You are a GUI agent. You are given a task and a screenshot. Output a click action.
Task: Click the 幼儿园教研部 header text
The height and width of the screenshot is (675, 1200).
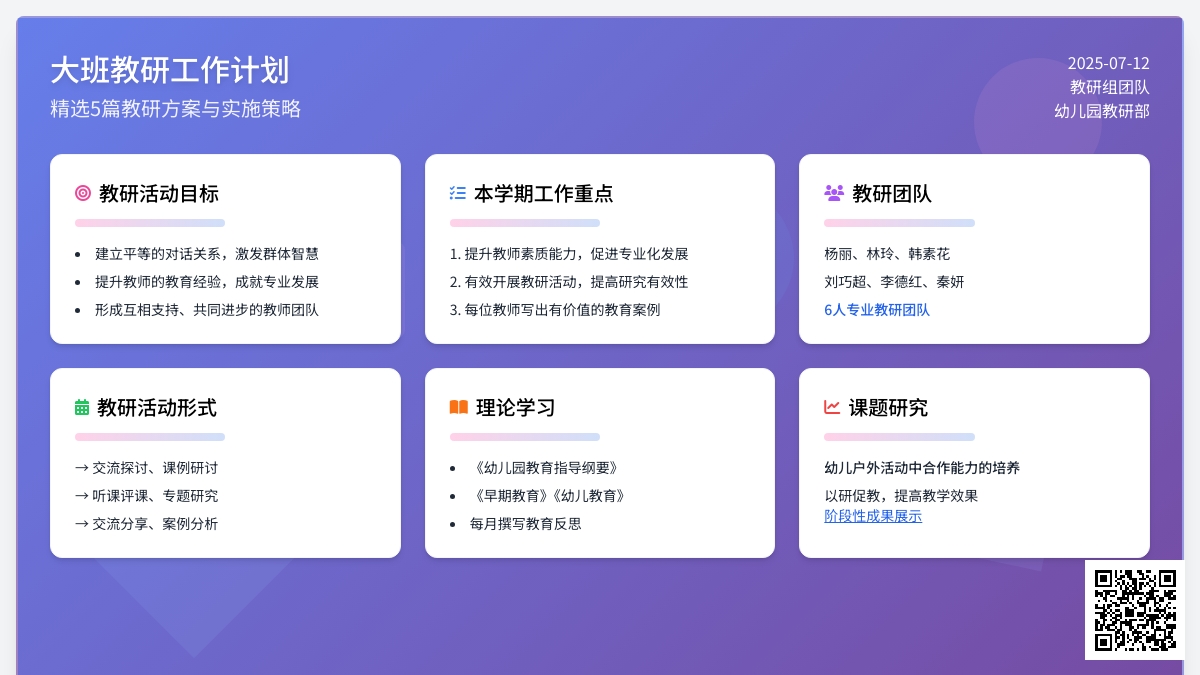pos(1102,111)
